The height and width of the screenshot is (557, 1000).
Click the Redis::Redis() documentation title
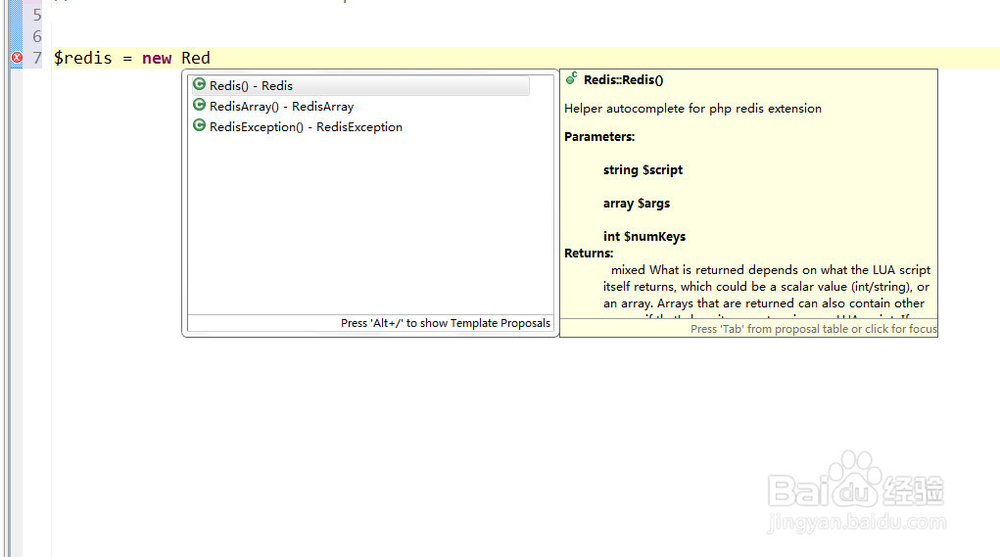tap(623, 80)
